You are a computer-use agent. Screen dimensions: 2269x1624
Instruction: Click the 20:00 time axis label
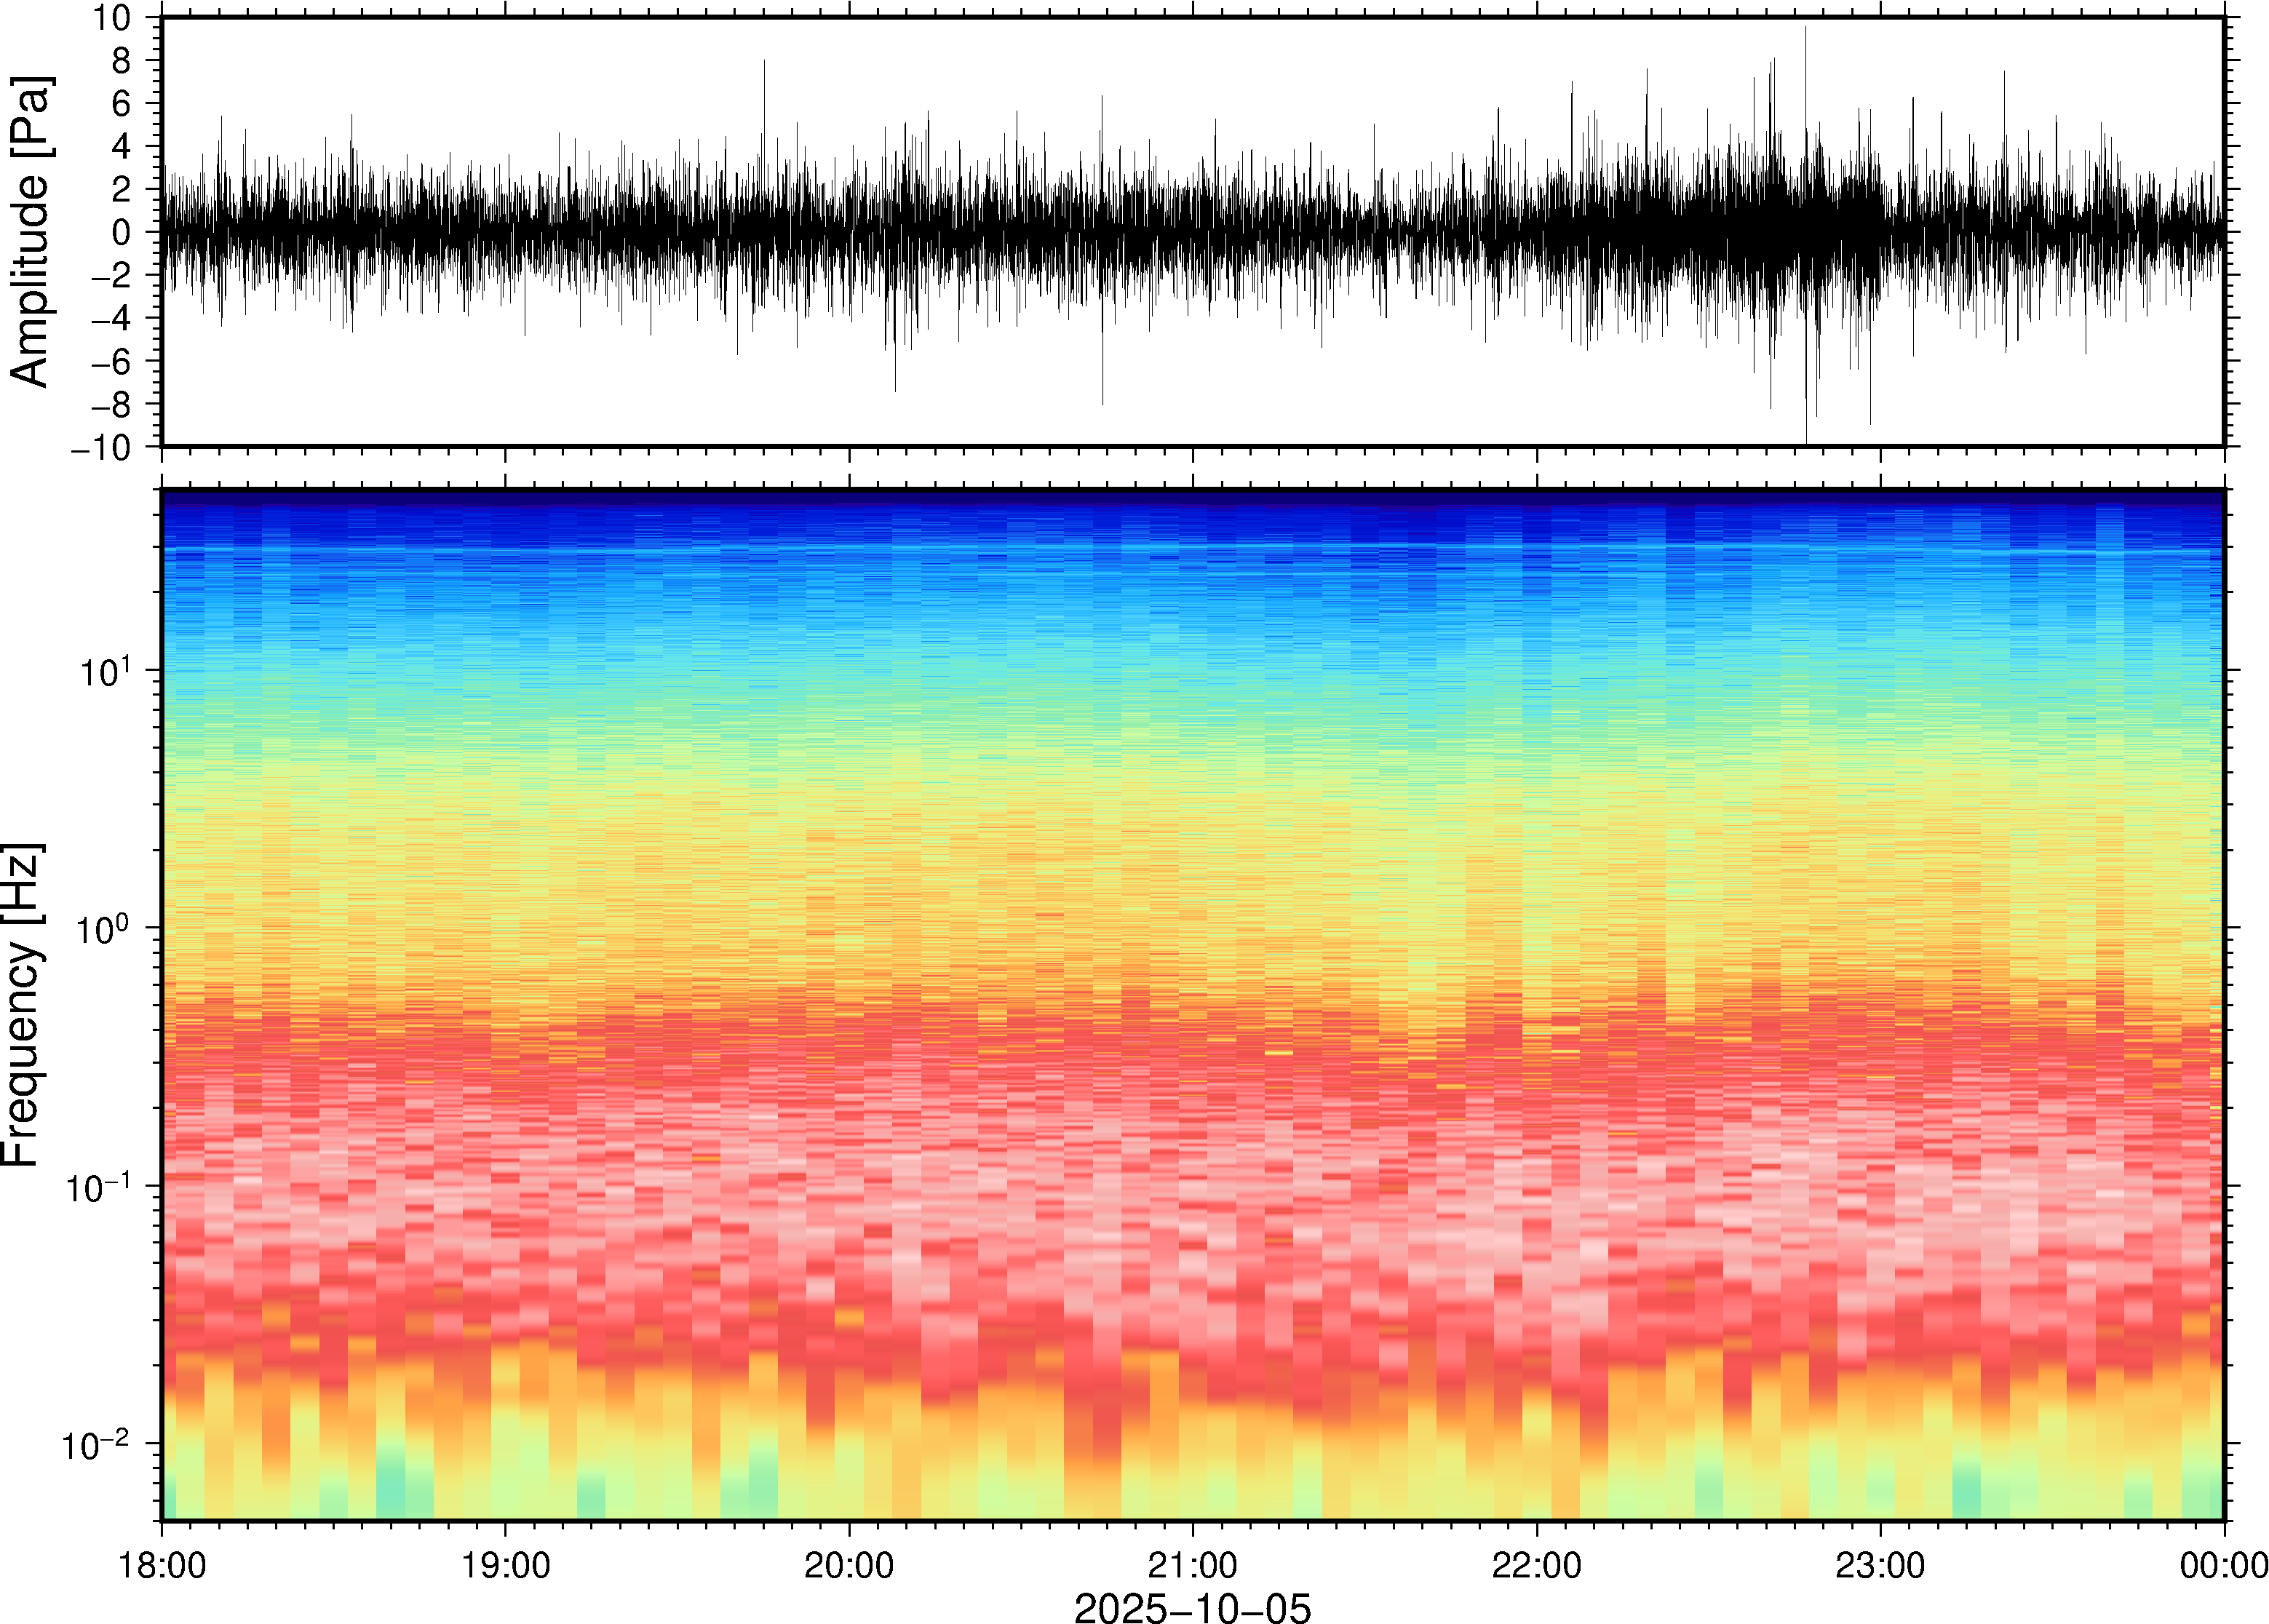849,1565
